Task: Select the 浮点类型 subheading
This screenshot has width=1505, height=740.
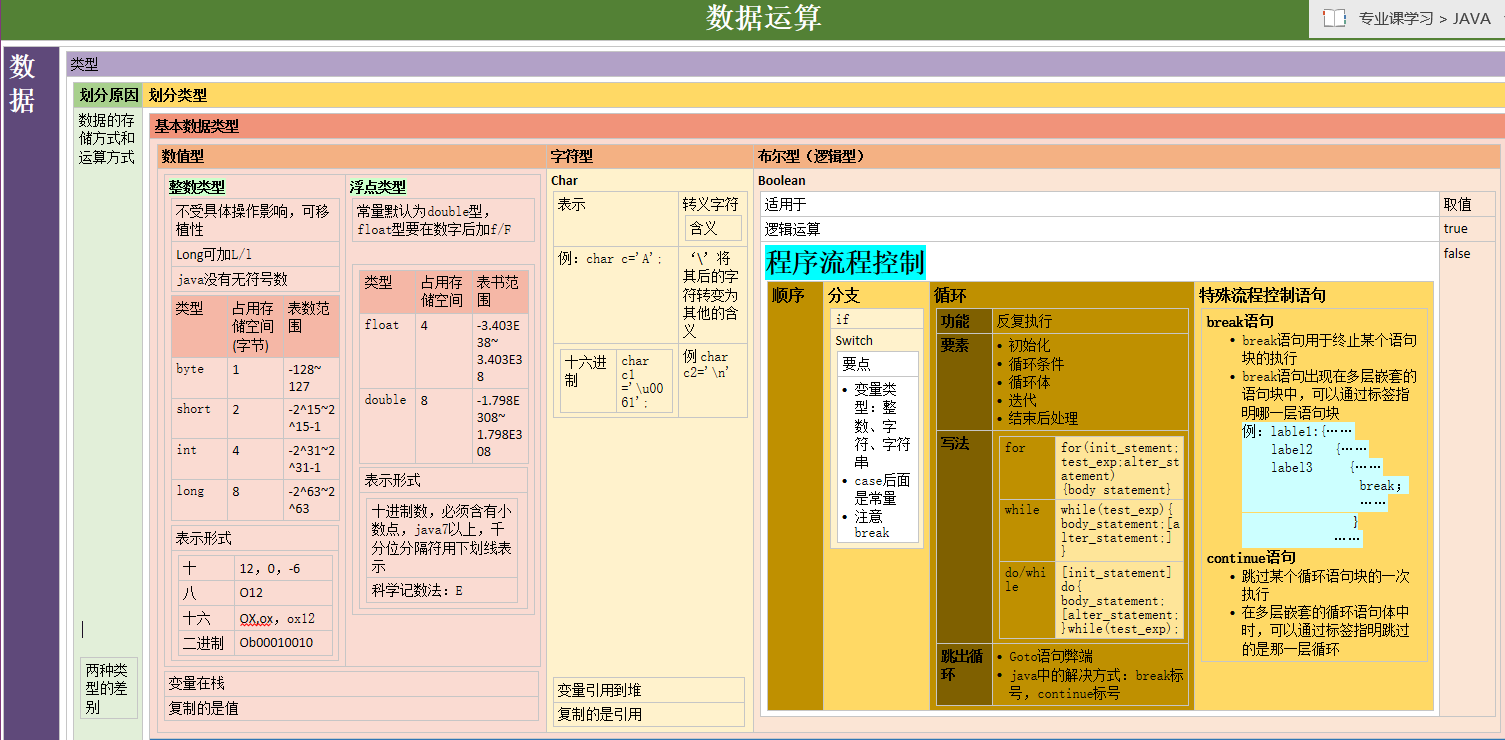Action: (378, 186)
